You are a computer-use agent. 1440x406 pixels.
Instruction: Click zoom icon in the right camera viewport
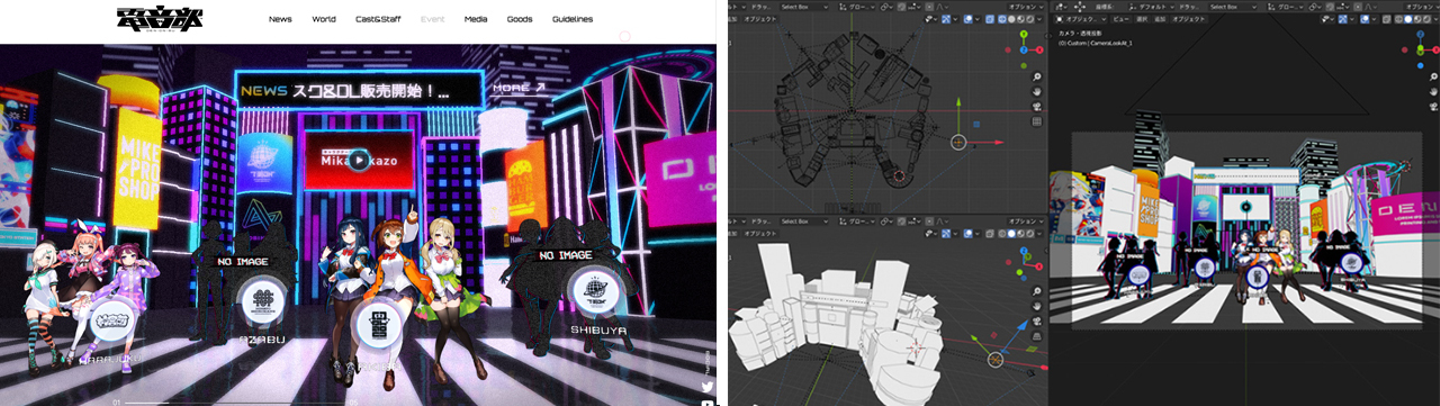coord(1434,76)
